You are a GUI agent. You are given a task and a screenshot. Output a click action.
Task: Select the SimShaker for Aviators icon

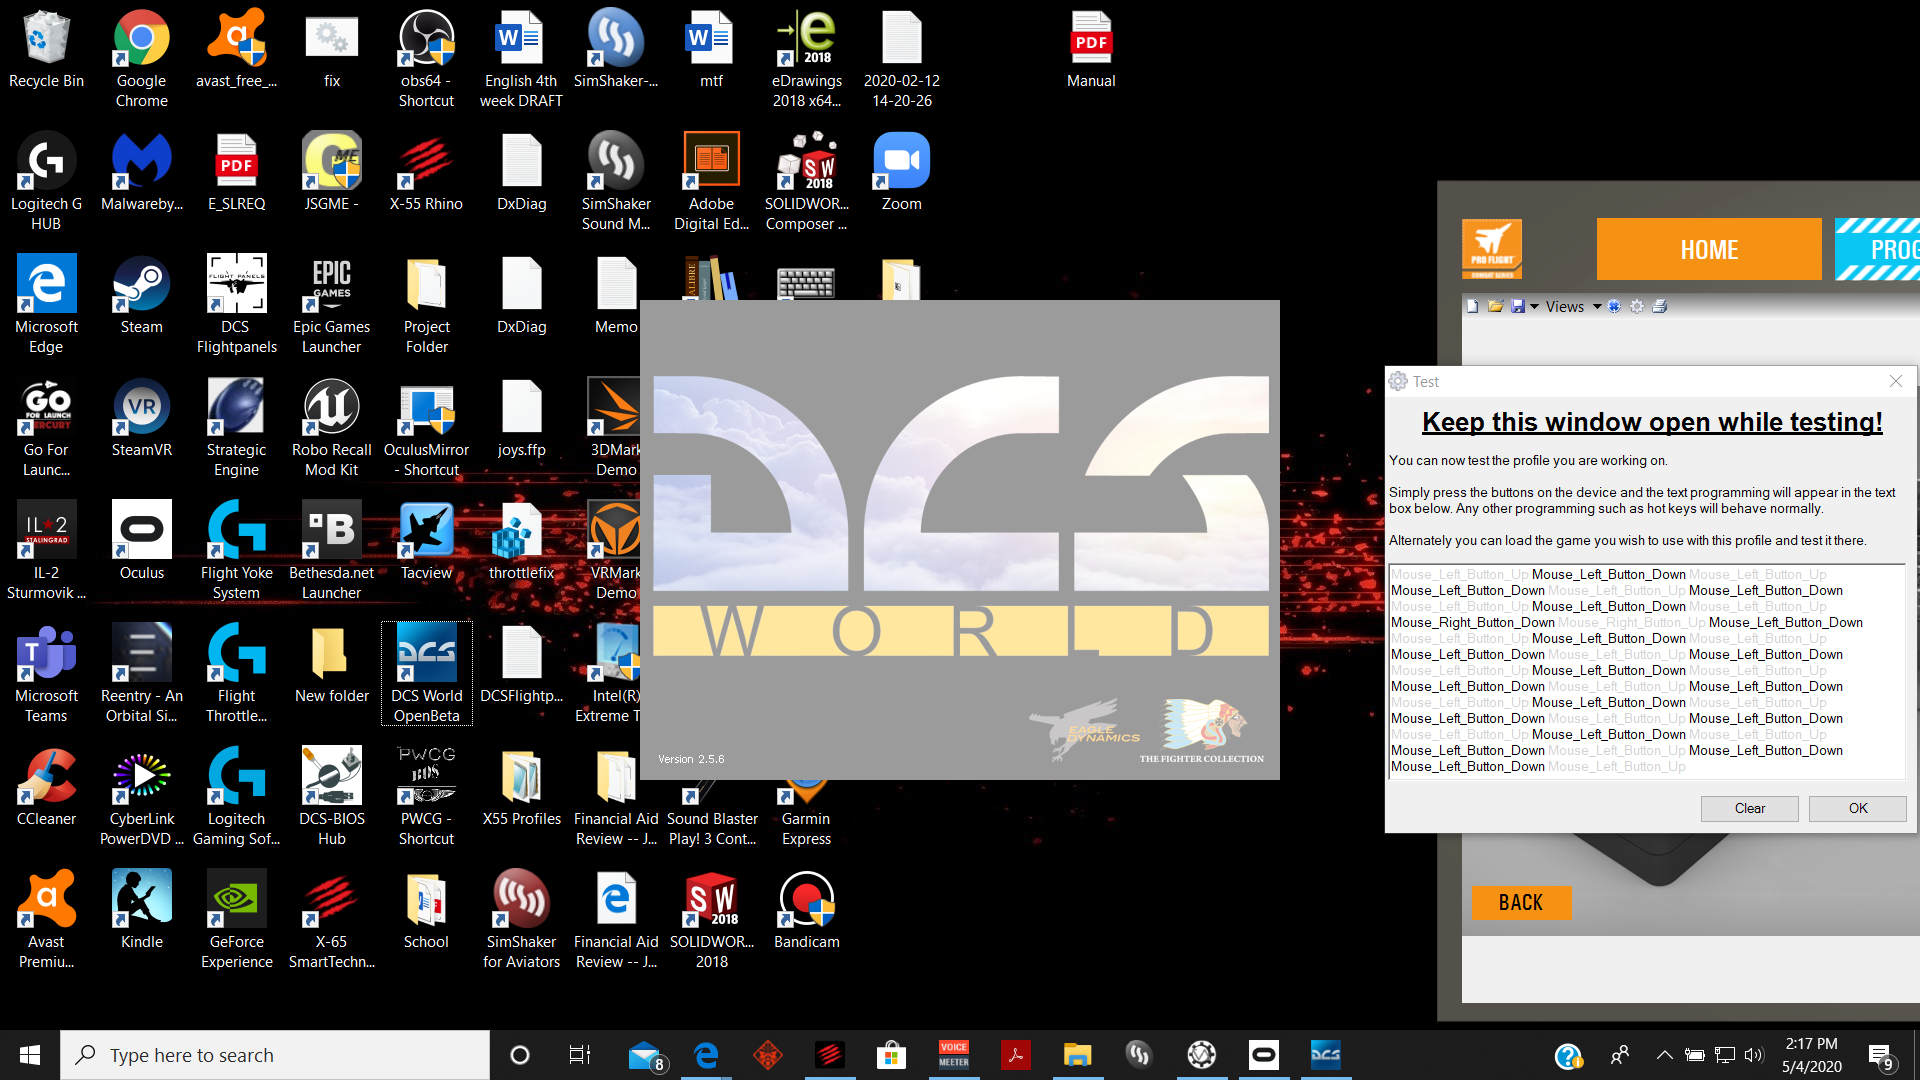coord(521,920)
